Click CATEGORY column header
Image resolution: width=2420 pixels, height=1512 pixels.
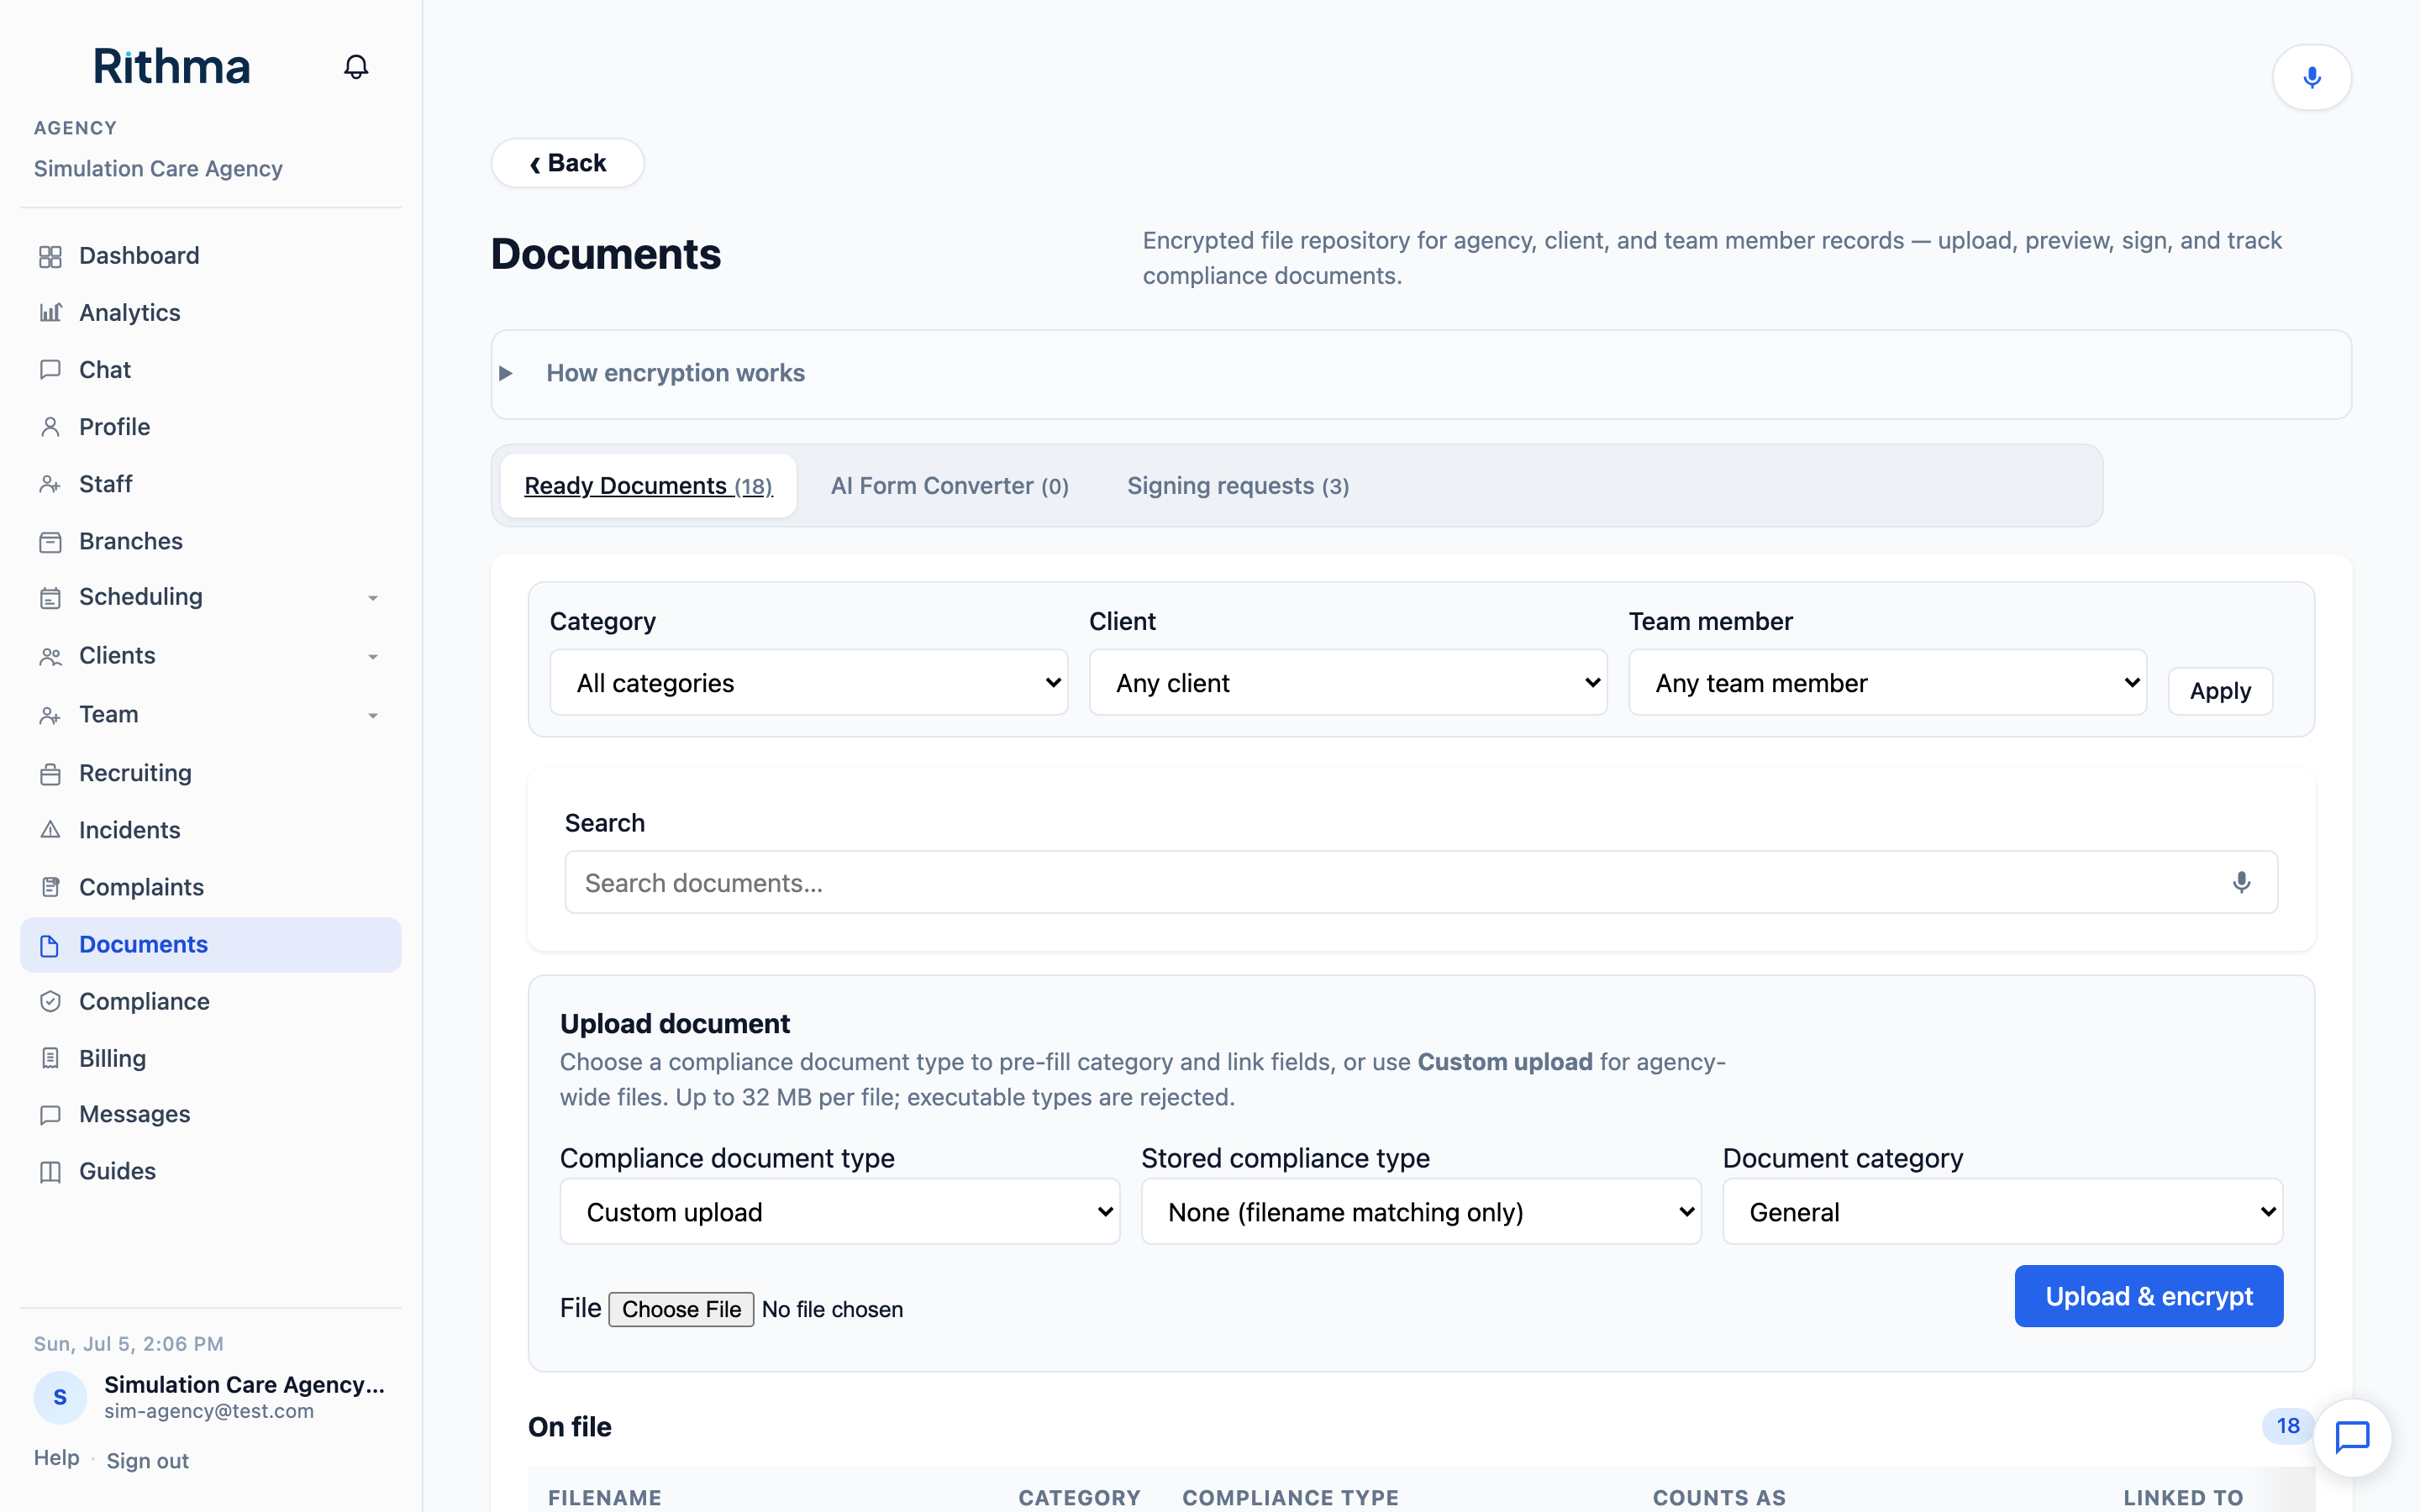pos(1079,1497)
